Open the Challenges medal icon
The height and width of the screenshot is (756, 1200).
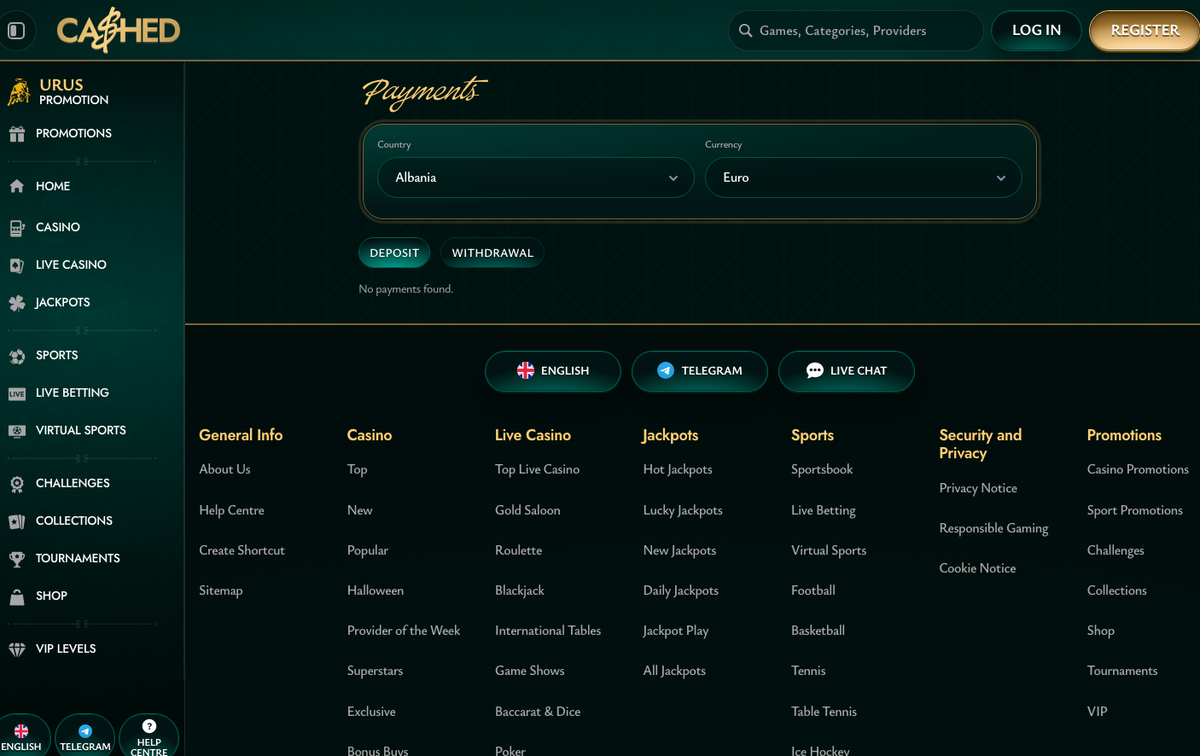pos(17,484)
